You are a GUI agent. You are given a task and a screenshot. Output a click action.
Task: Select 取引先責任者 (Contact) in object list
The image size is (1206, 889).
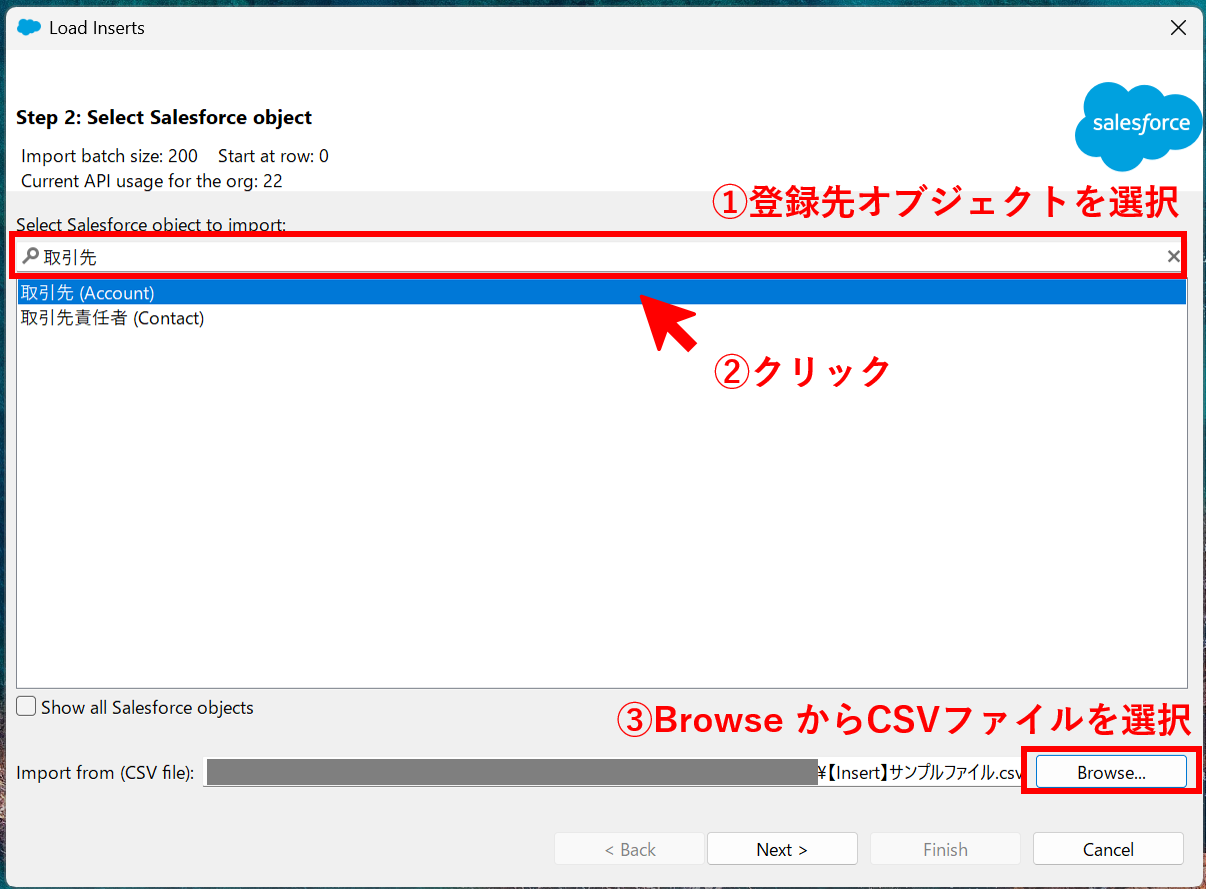[602, 318]
